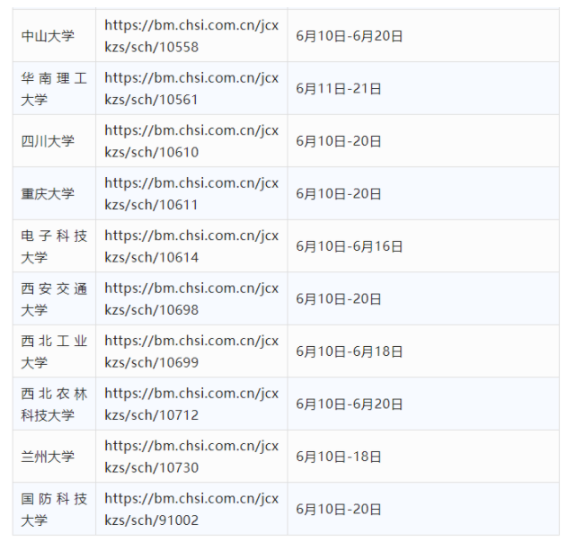Viewport: 568px width, 542px height.
Task: Open the 华南理工大学 URL ending 10561
Action: point(191,88)
